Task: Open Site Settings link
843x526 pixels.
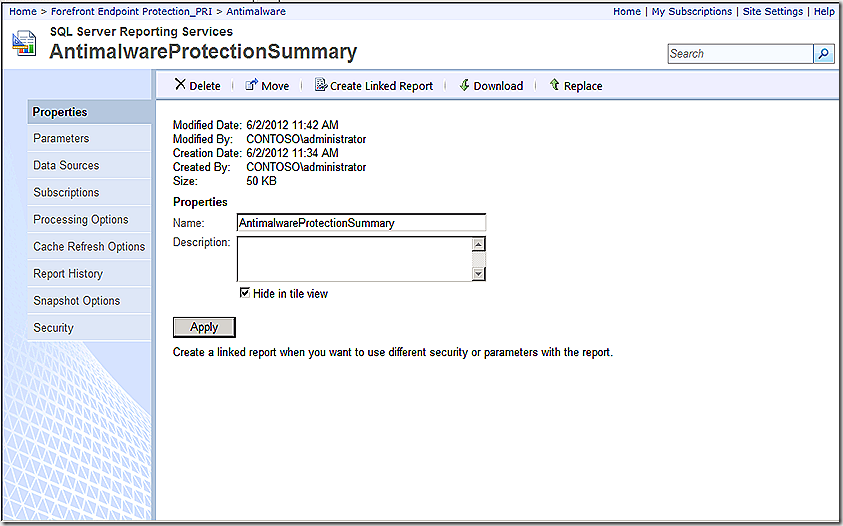Action: point(773,11)
